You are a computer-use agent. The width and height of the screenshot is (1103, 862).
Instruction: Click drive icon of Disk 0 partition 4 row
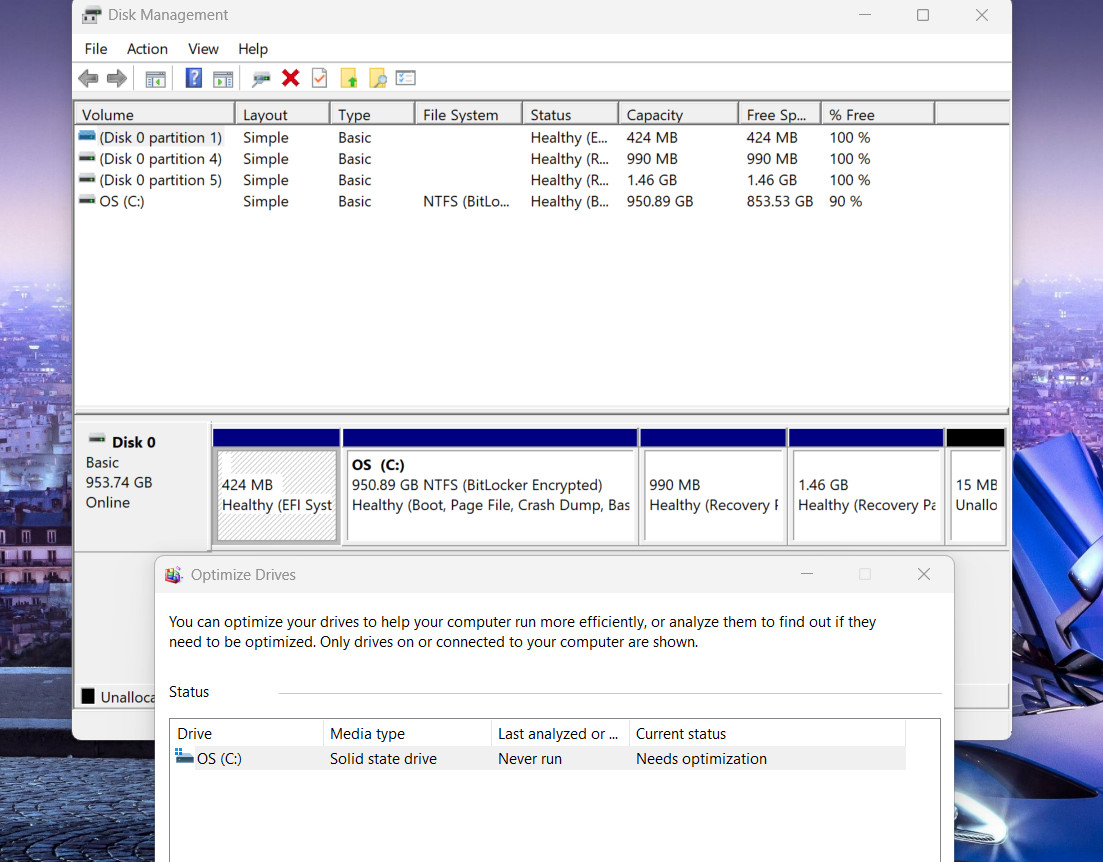pos(87,158)
